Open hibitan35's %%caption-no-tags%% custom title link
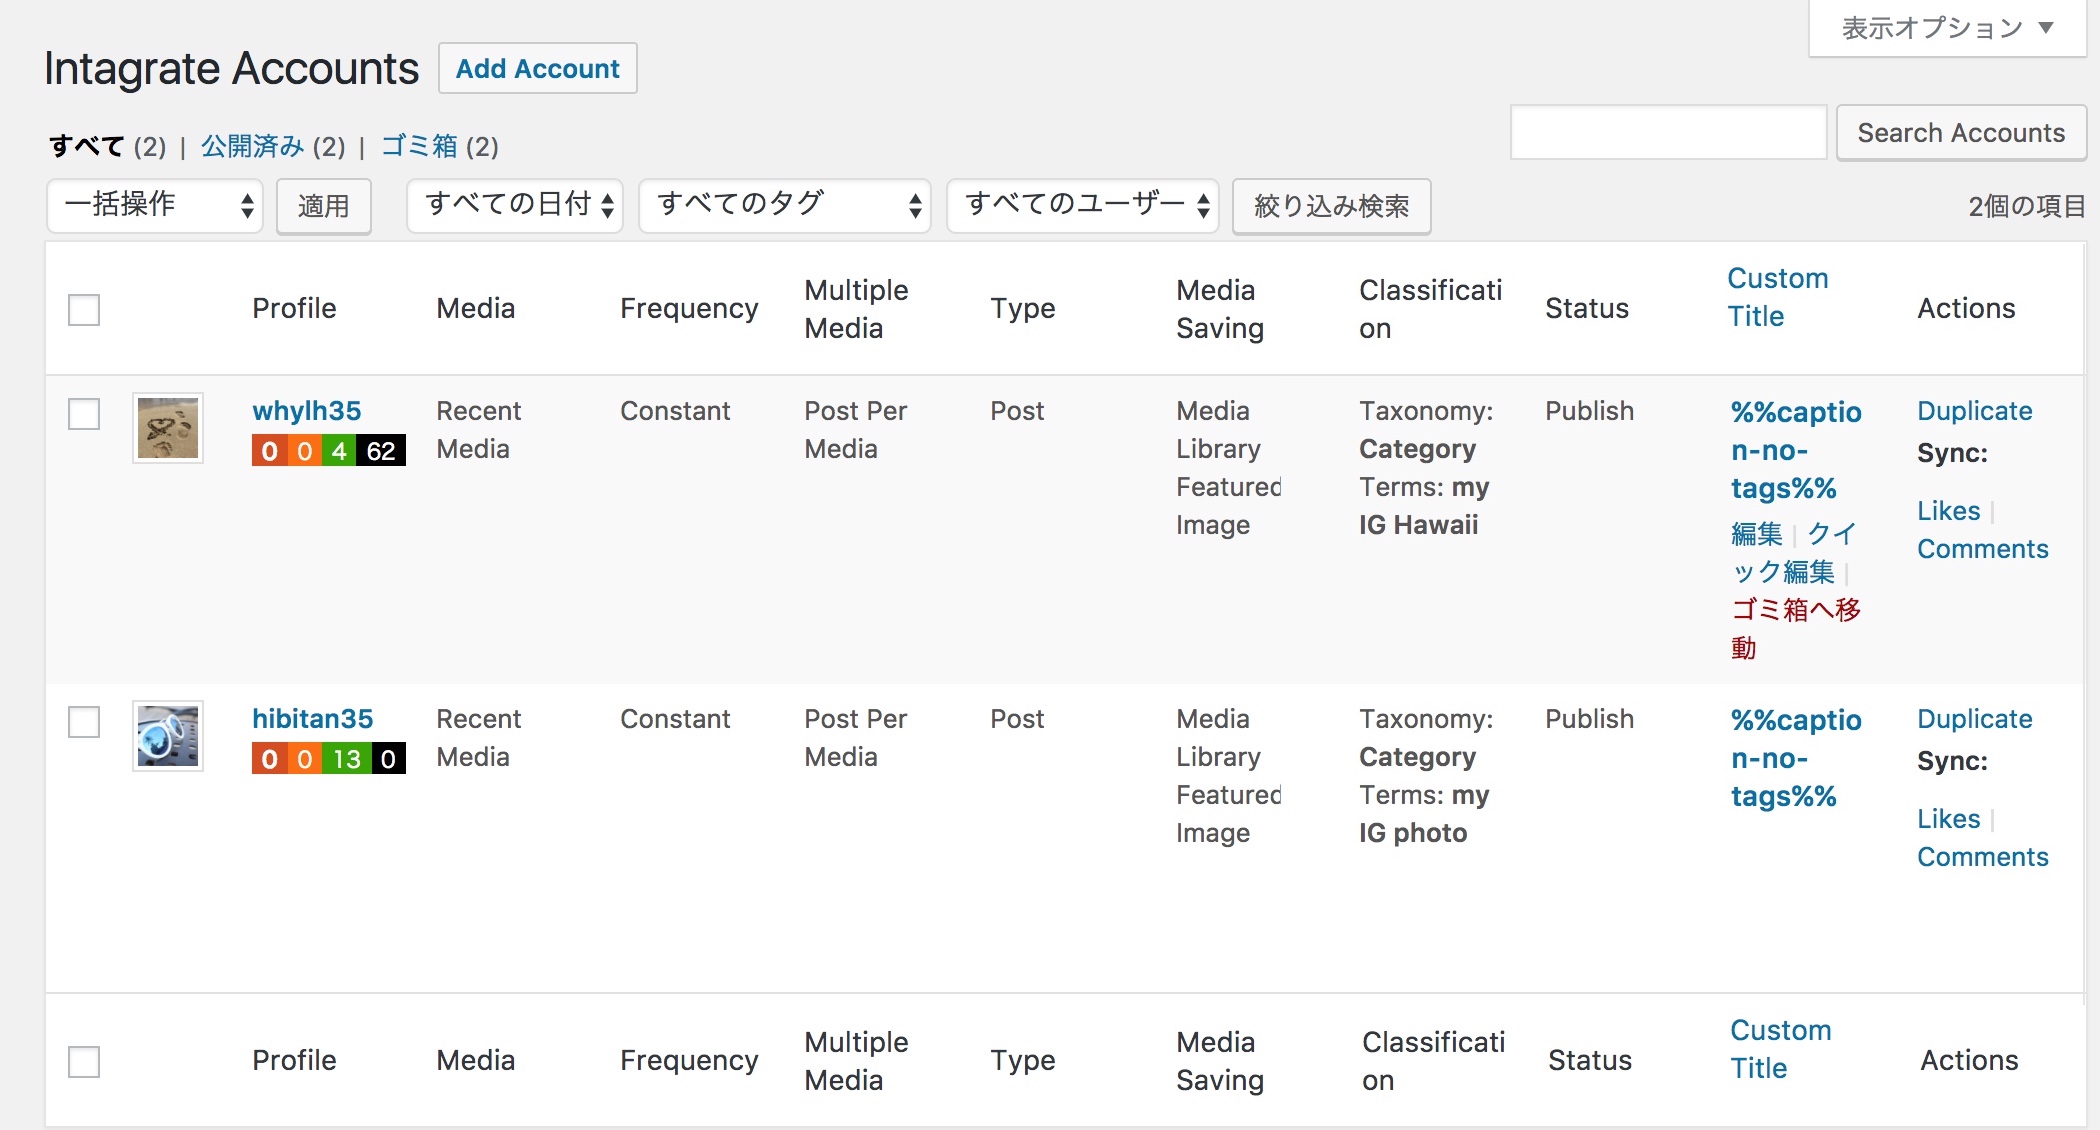Screen dimensions: 2100x1130 [1796, 758]
